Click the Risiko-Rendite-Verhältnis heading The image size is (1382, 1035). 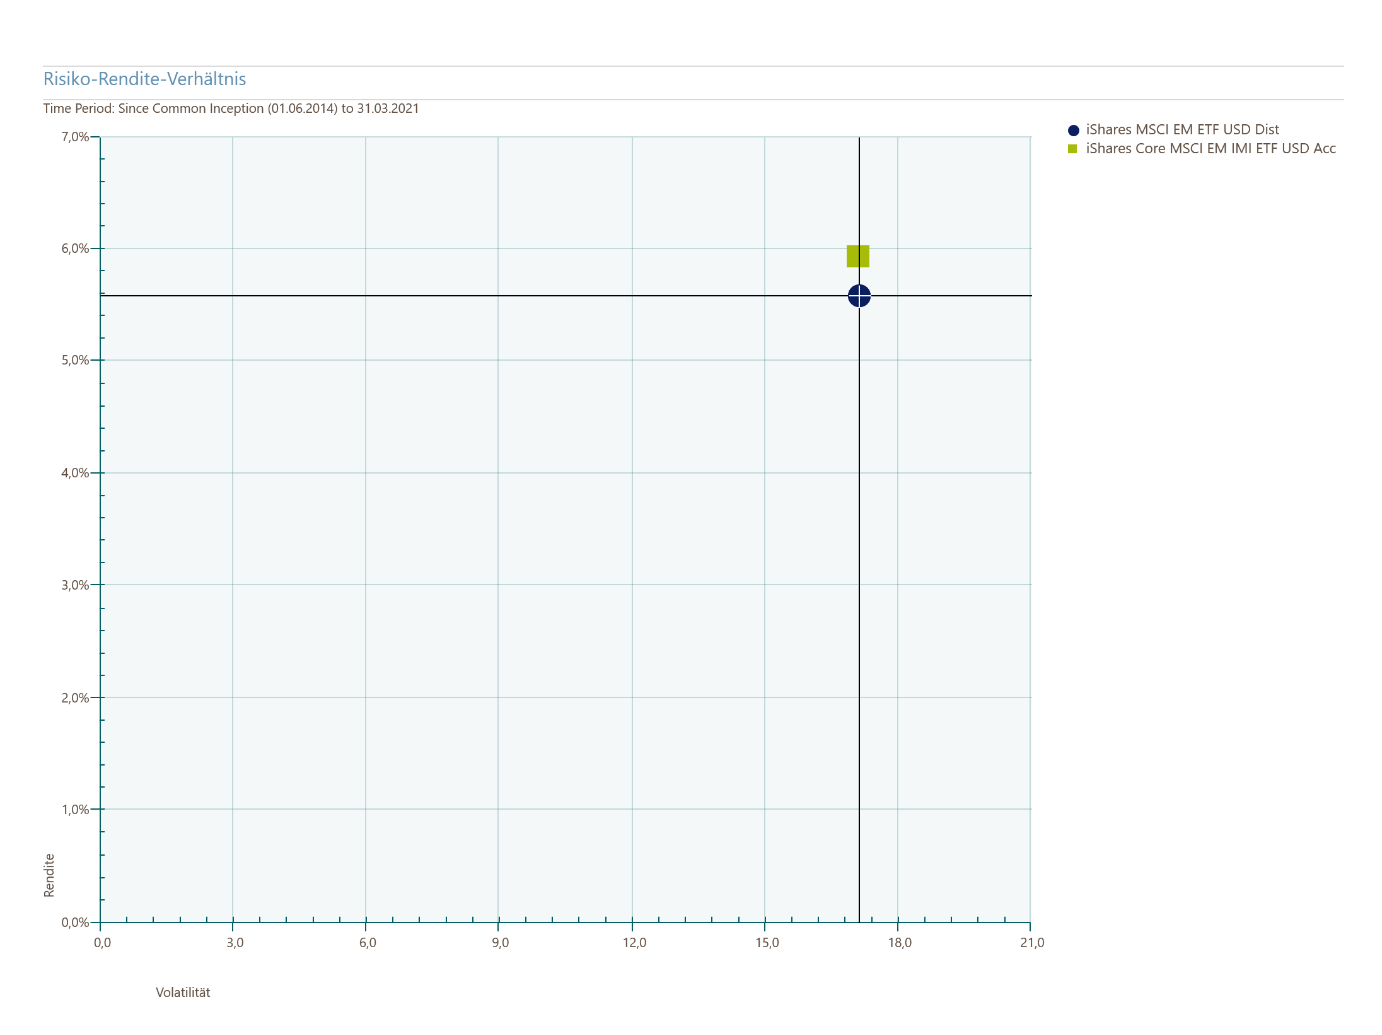pyautogui.click(x=145, y=79)
